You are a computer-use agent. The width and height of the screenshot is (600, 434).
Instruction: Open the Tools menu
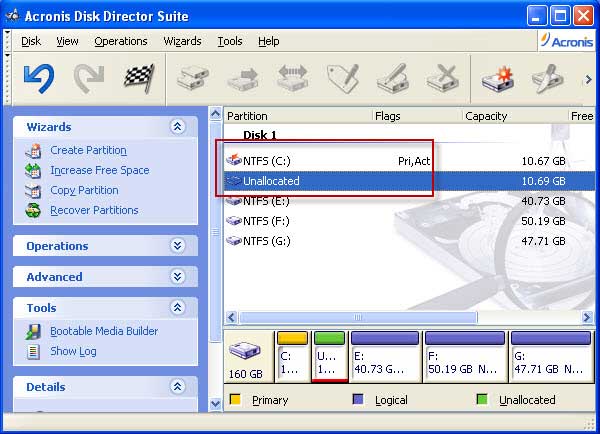230,41
